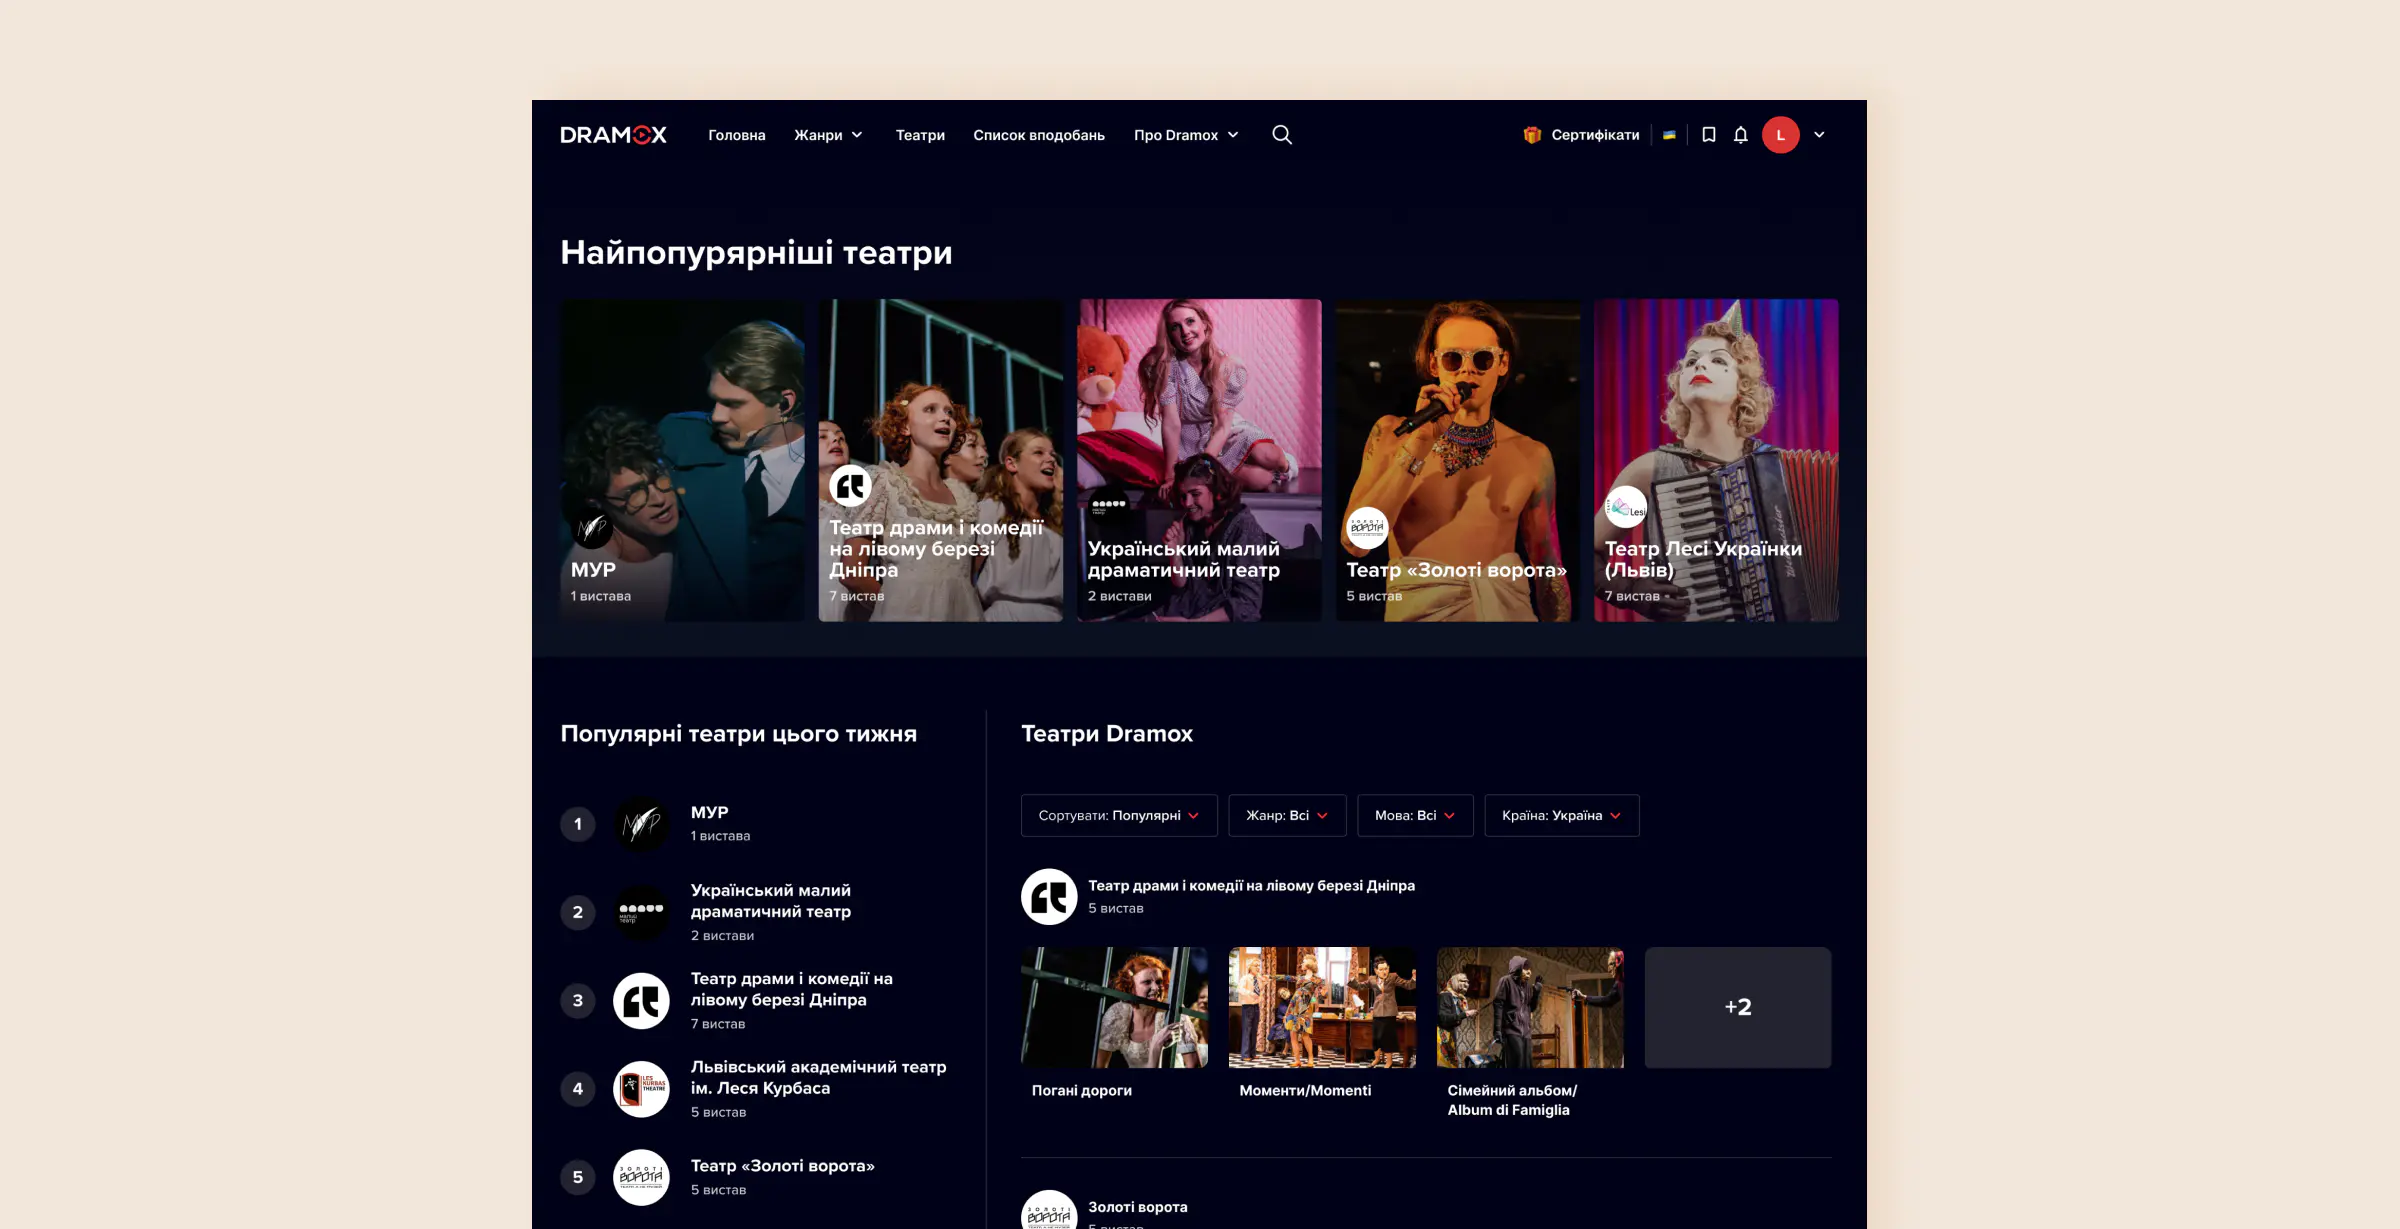Screen dimensions: 2400x1229
Task: Open the МУР theatre card
Action: tap(682, 460)
